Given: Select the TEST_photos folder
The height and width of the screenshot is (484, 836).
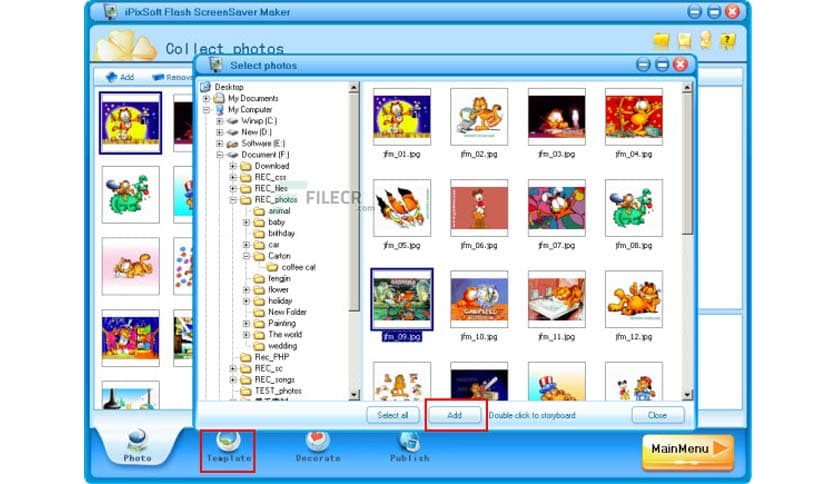Looking at the screenshot, I should click(x=278, y=391).
